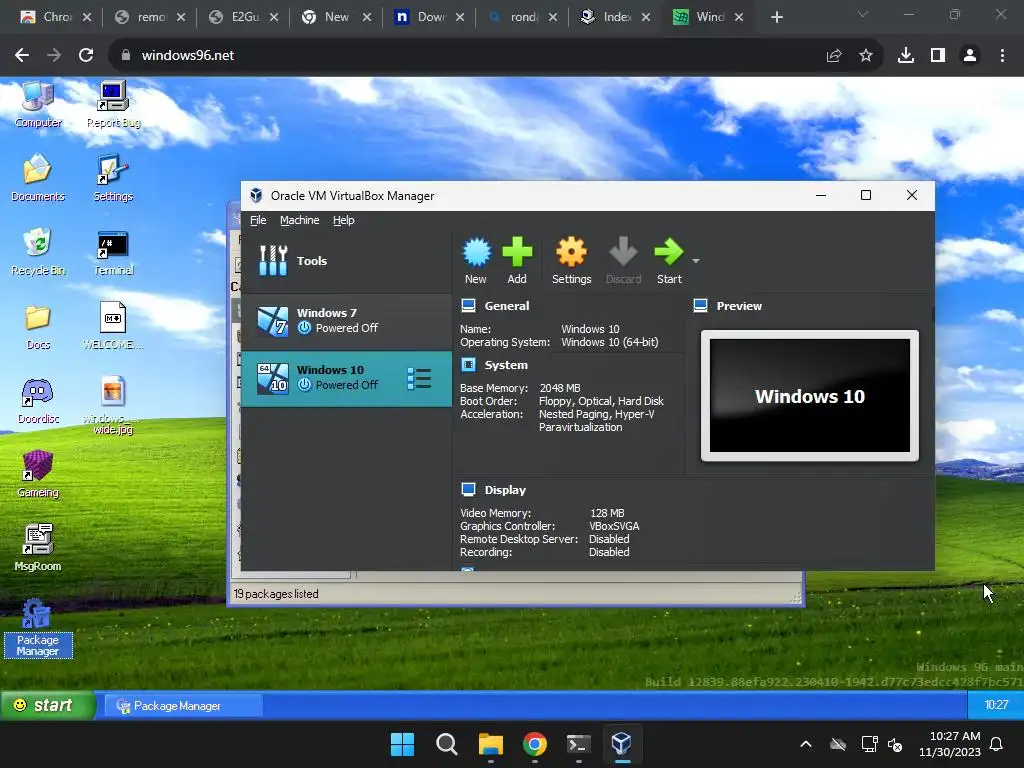Open the Documents desktop folder
This screenshot has width=1024, height=768.
(38, 178)
